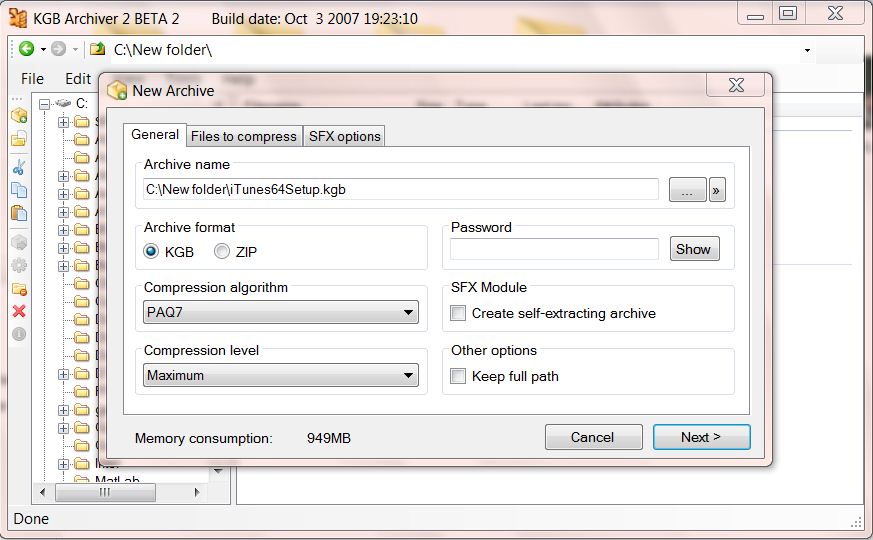Click the red X delete icon
The width and height of the screenshot is (873, 540).
click(x=19, y=311)
